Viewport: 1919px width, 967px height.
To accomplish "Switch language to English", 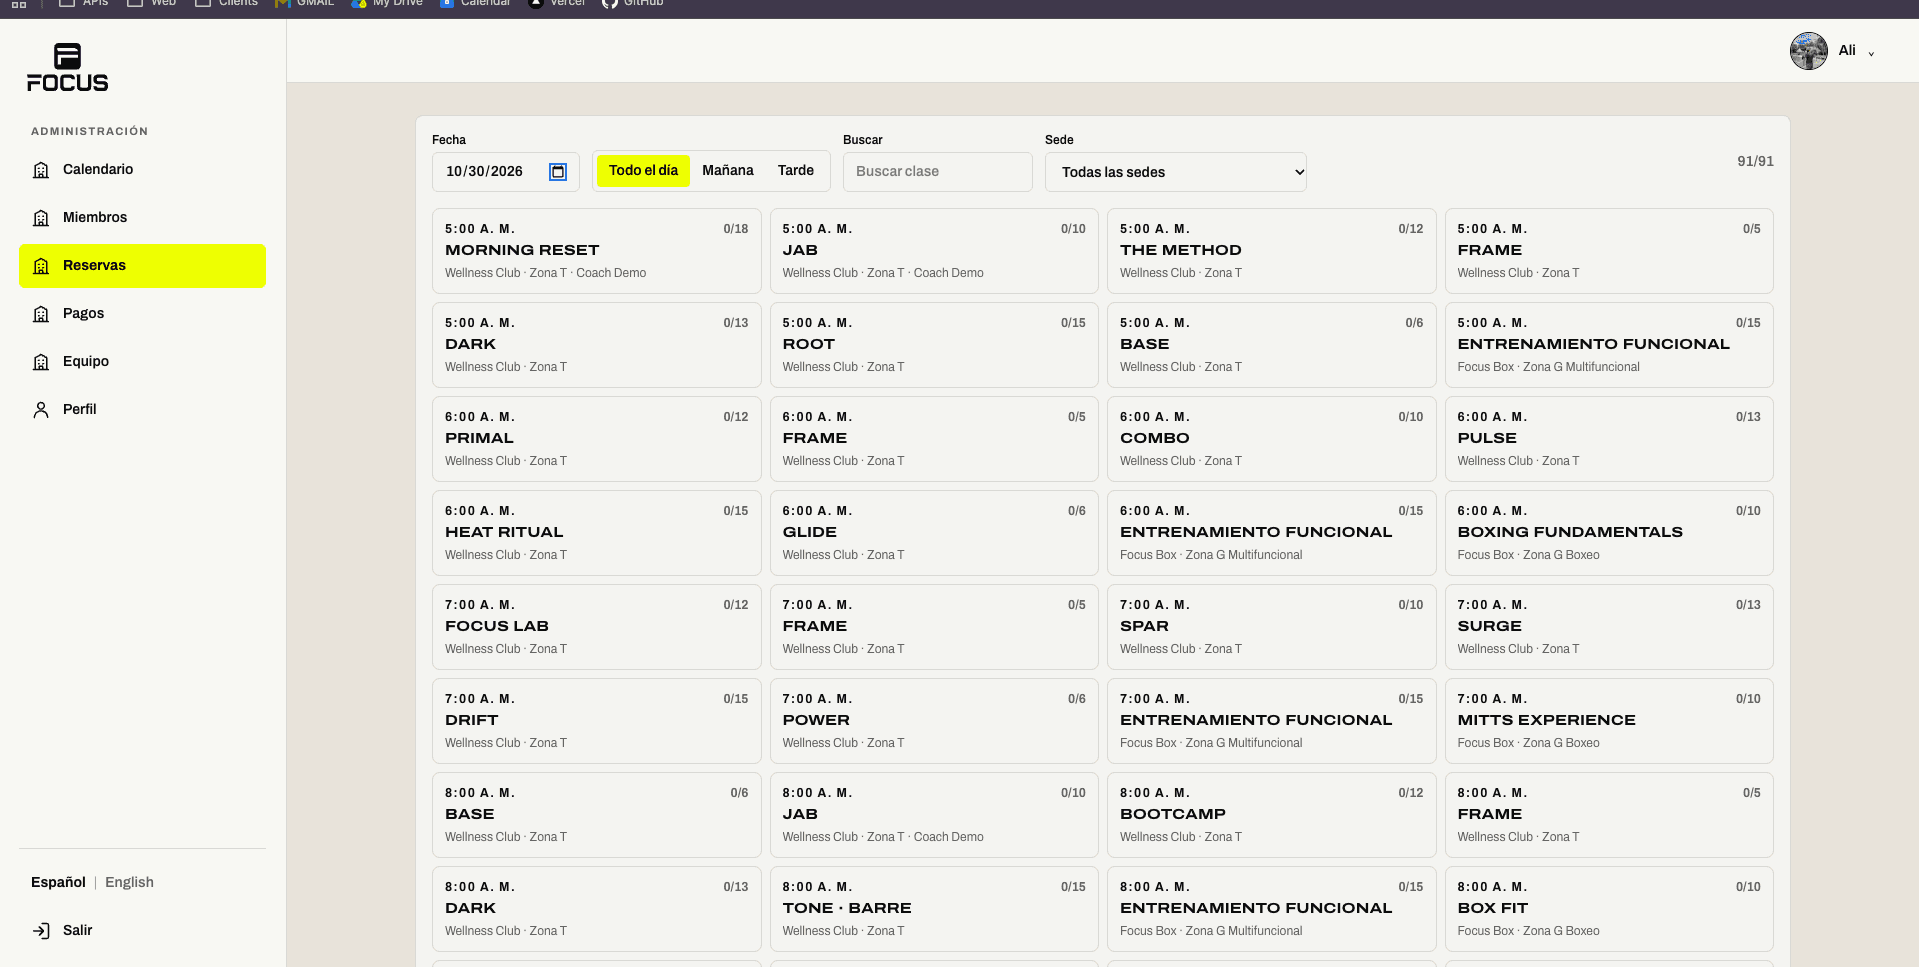I will click(x=129, y=882).
